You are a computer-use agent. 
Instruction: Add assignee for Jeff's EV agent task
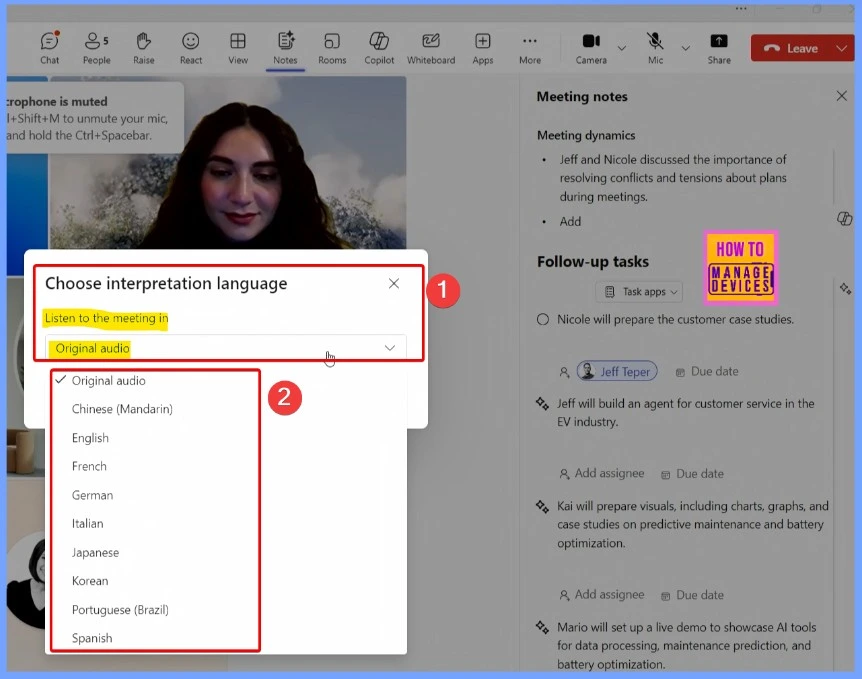click(601, 473)
